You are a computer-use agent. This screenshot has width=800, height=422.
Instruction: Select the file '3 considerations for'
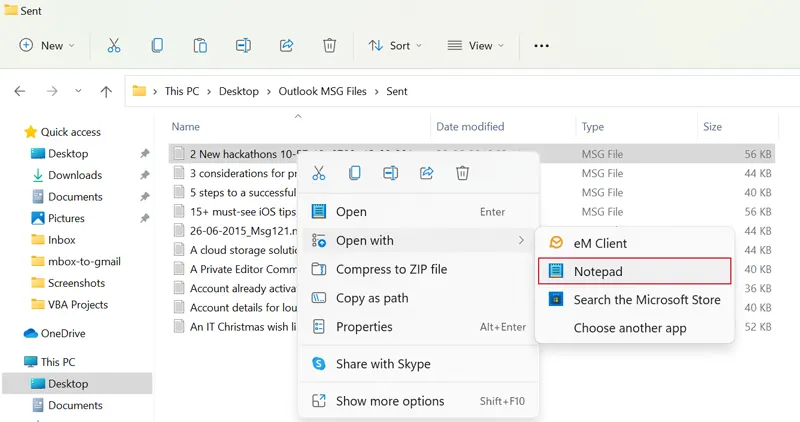[235, 173]
